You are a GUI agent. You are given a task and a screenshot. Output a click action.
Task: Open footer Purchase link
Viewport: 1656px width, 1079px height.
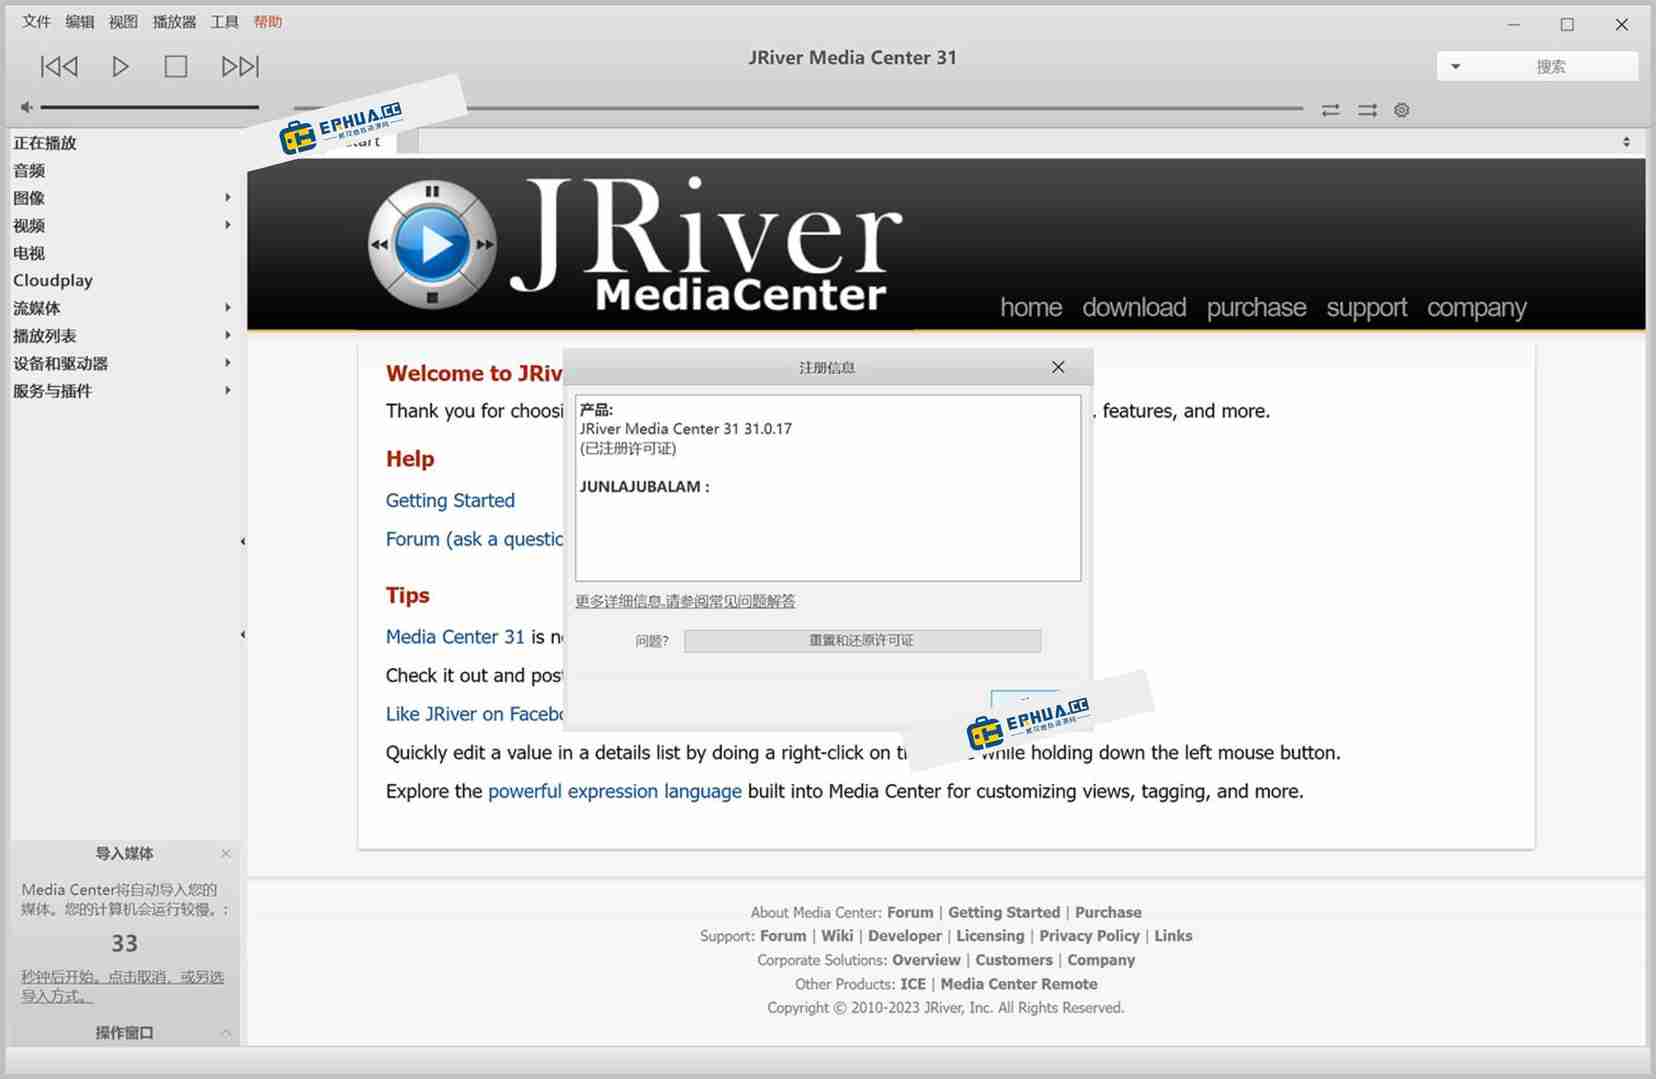pos(1108,912)
